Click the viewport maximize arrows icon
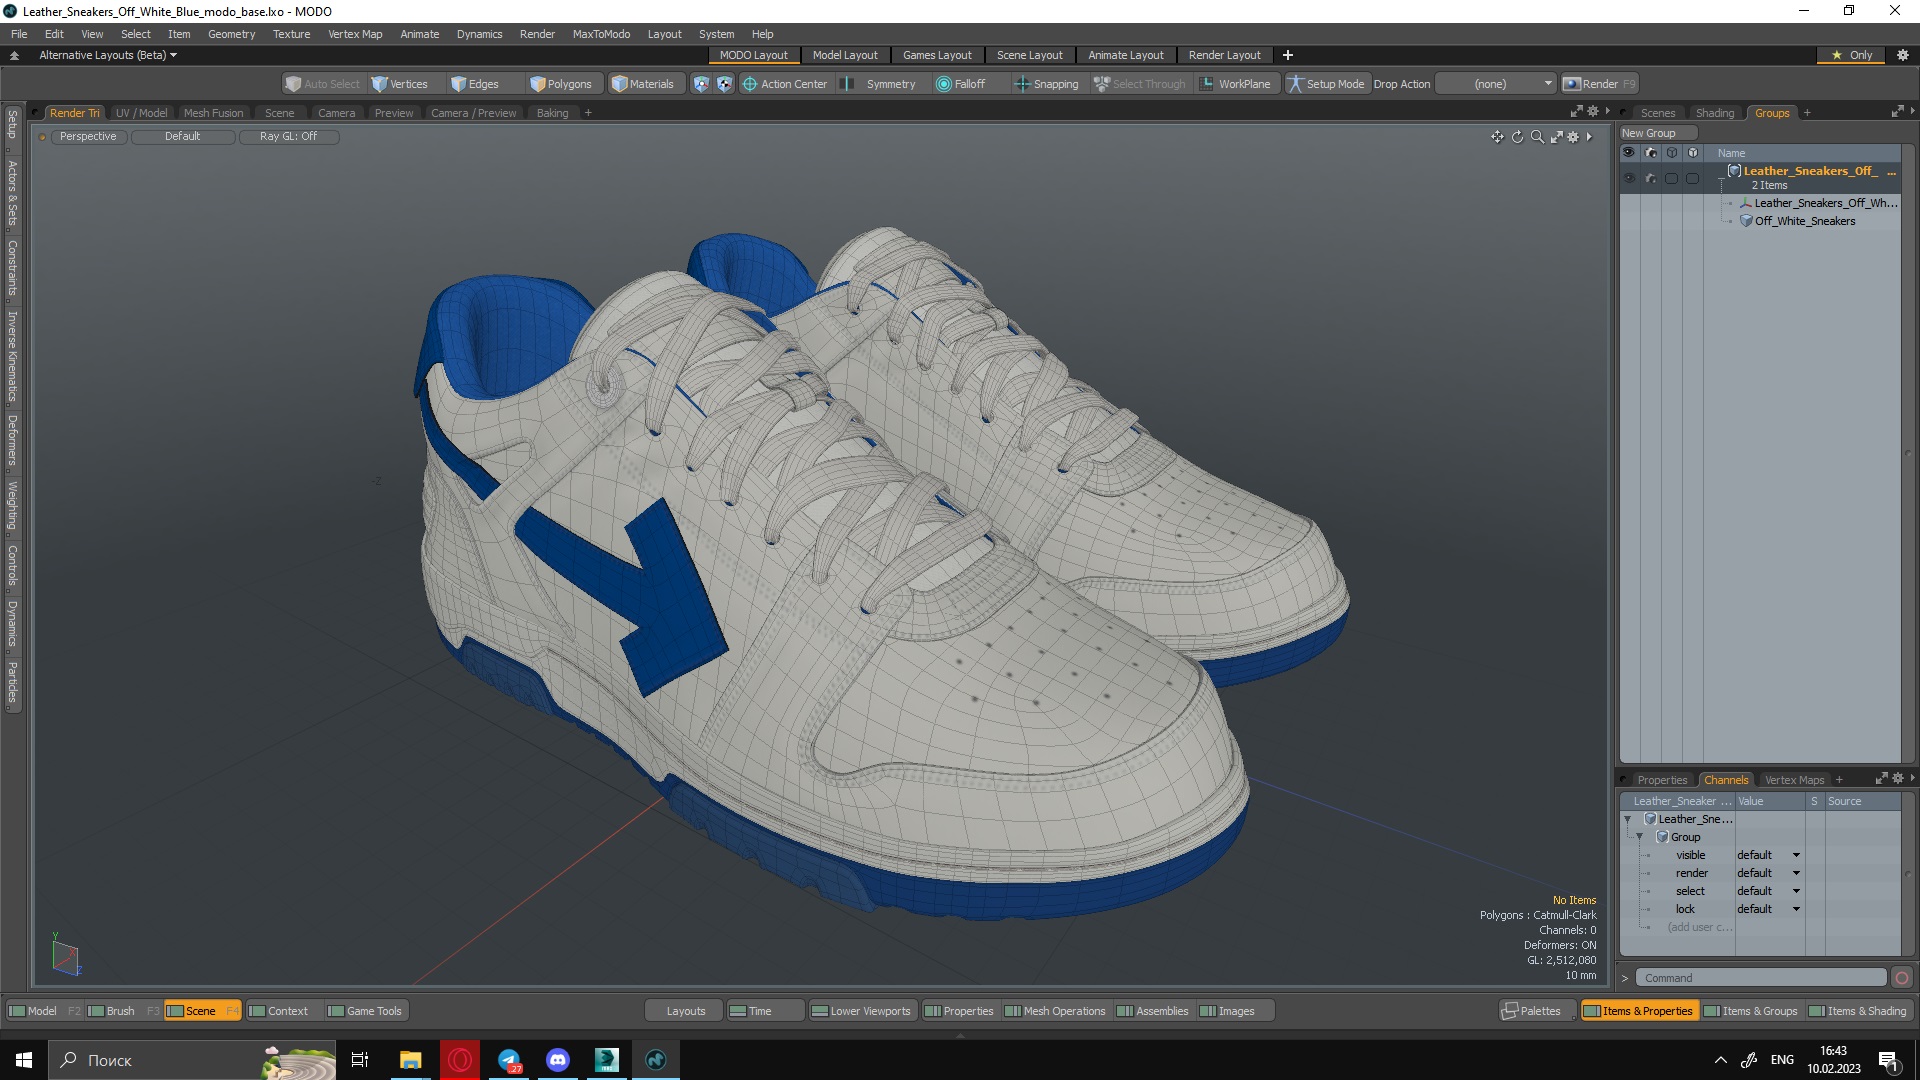 click(1556, 137)
